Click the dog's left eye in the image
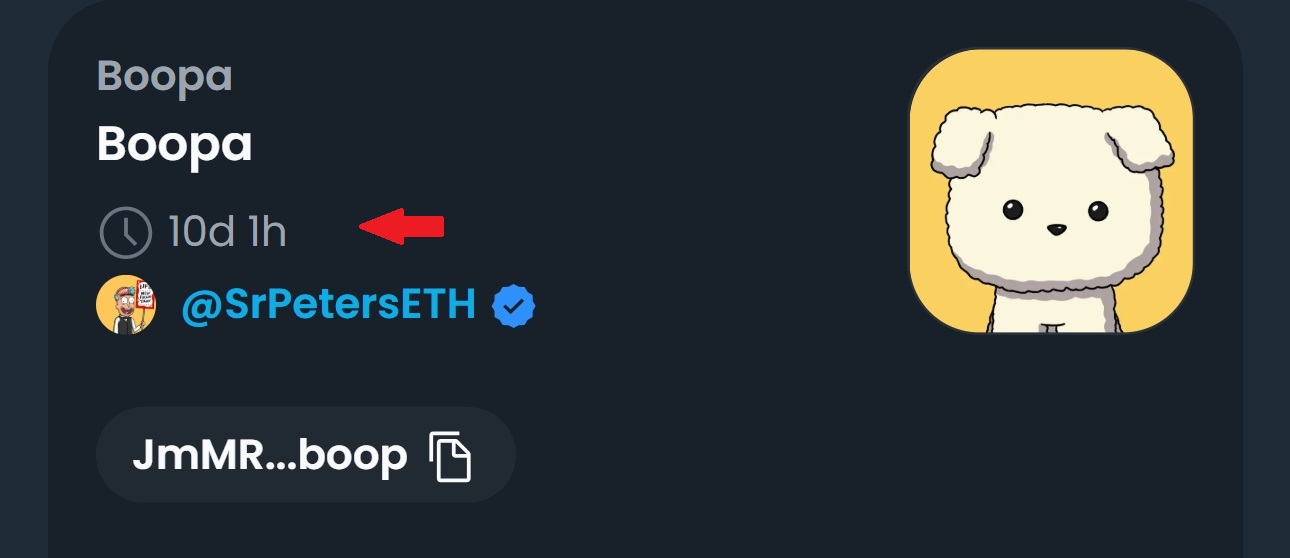1290x558 pixels. [1013, 210]
